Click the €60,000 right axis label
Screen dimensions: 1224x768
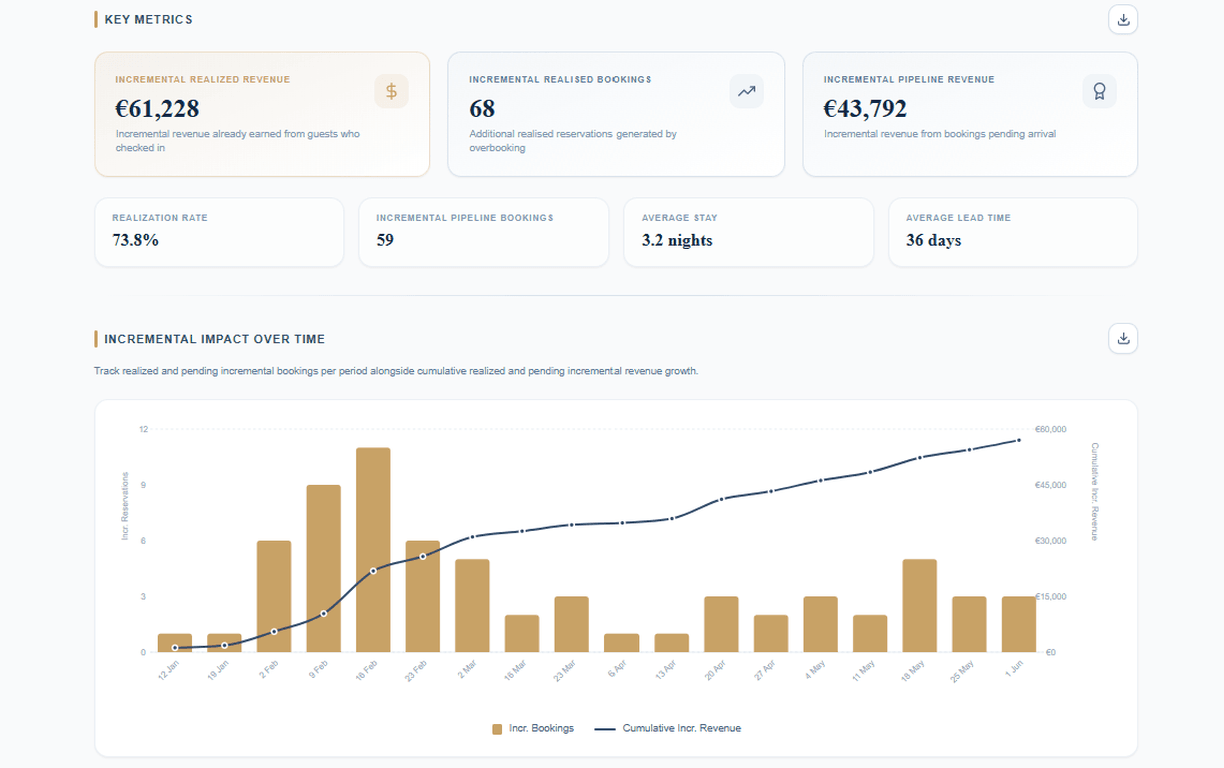click(x=1050, y=429)
